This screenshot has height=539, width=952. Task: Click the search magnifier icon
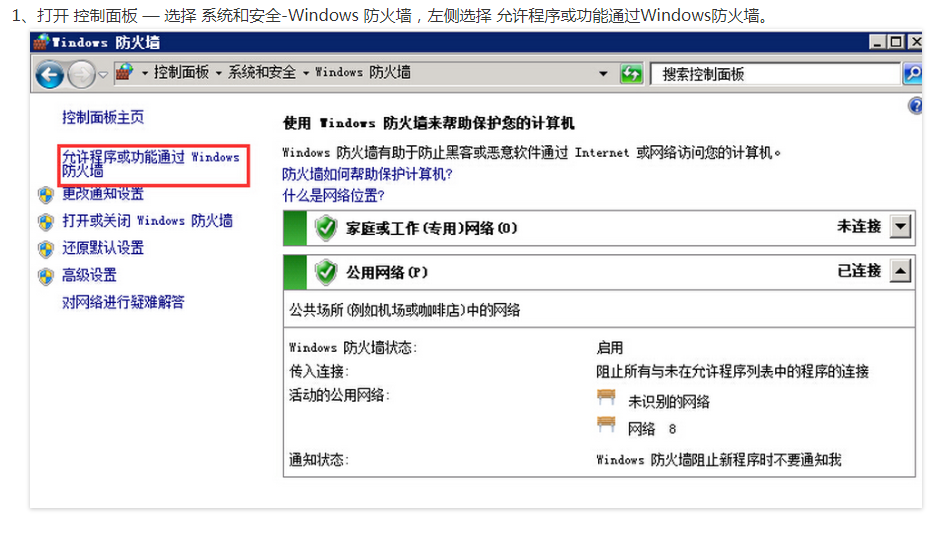click(912, 74)
